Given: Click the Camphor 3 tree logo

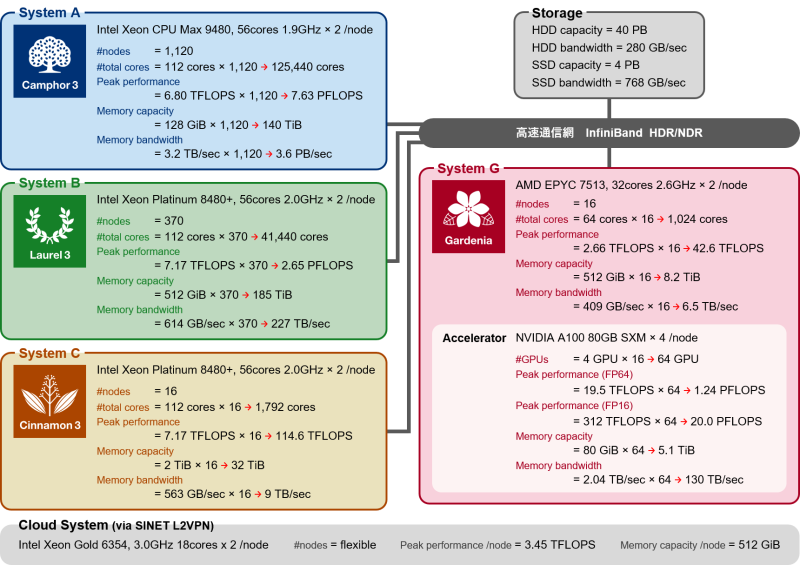Looking at the screenshot, I should (49, 61).
